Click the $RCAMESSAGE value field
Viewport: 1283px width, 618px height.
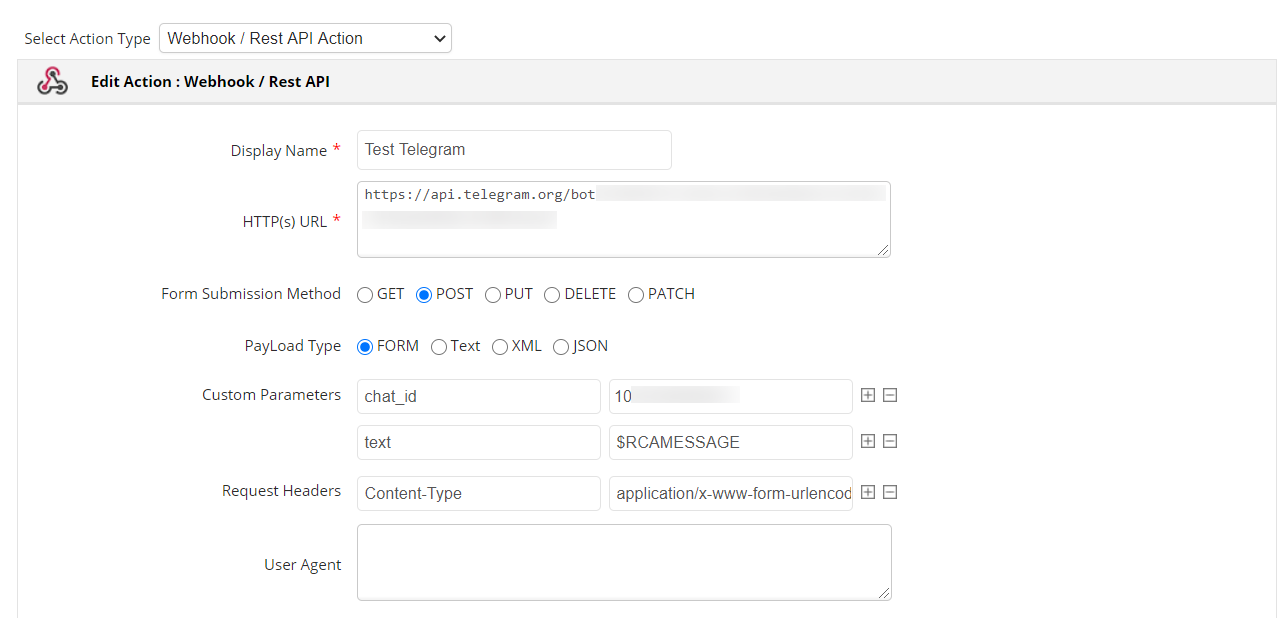[x=730, y=442]
